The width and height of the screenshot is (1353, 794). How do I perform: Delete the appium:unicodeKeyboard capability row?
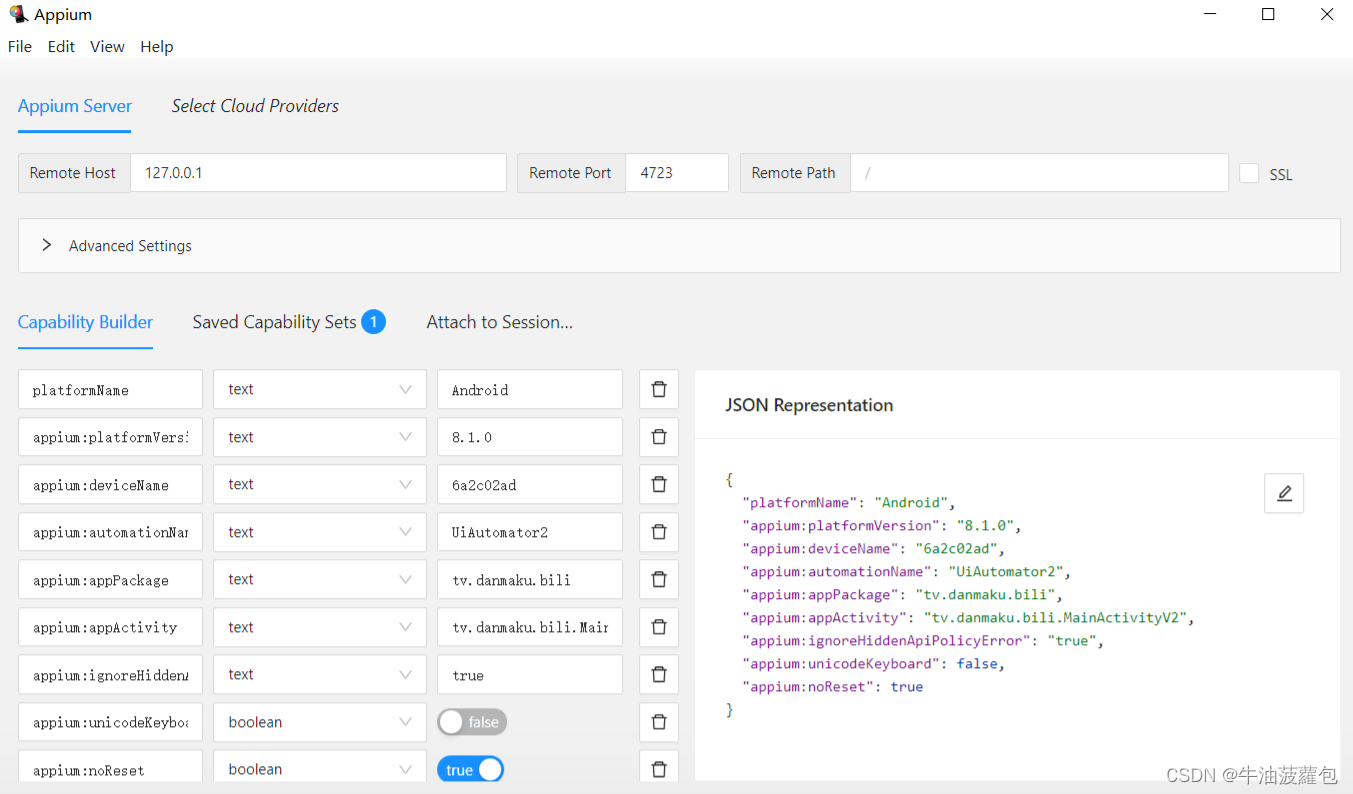659,722
